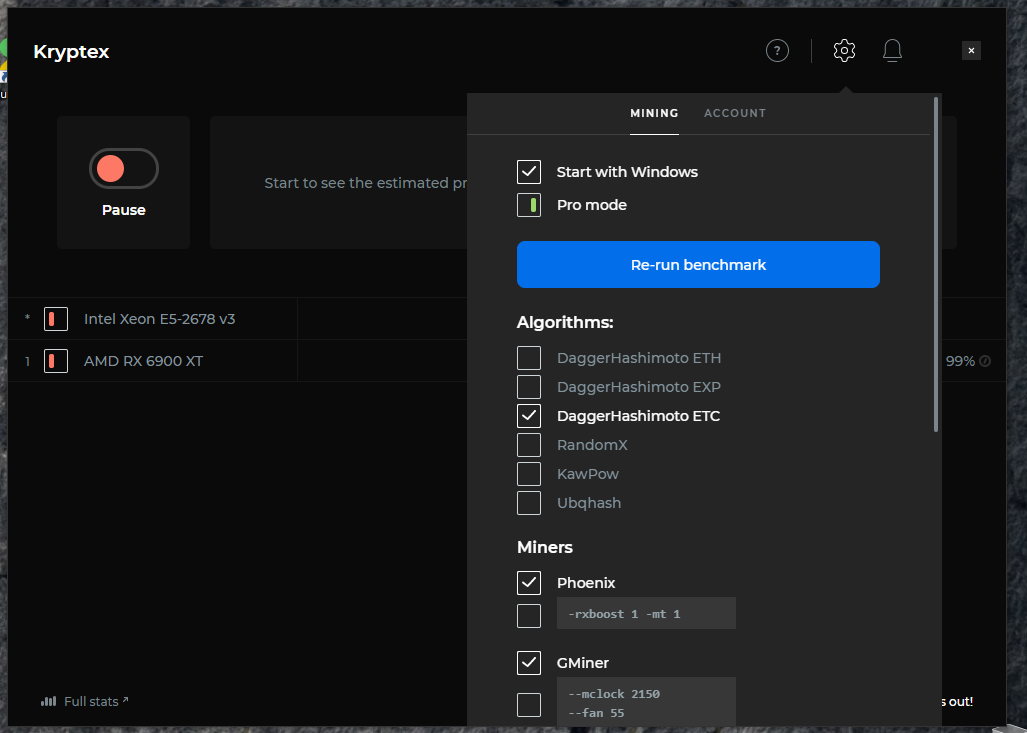Toggle the Pause mining switch
The height and width of the screenshot is (733, 1027).
click(124, 168)
